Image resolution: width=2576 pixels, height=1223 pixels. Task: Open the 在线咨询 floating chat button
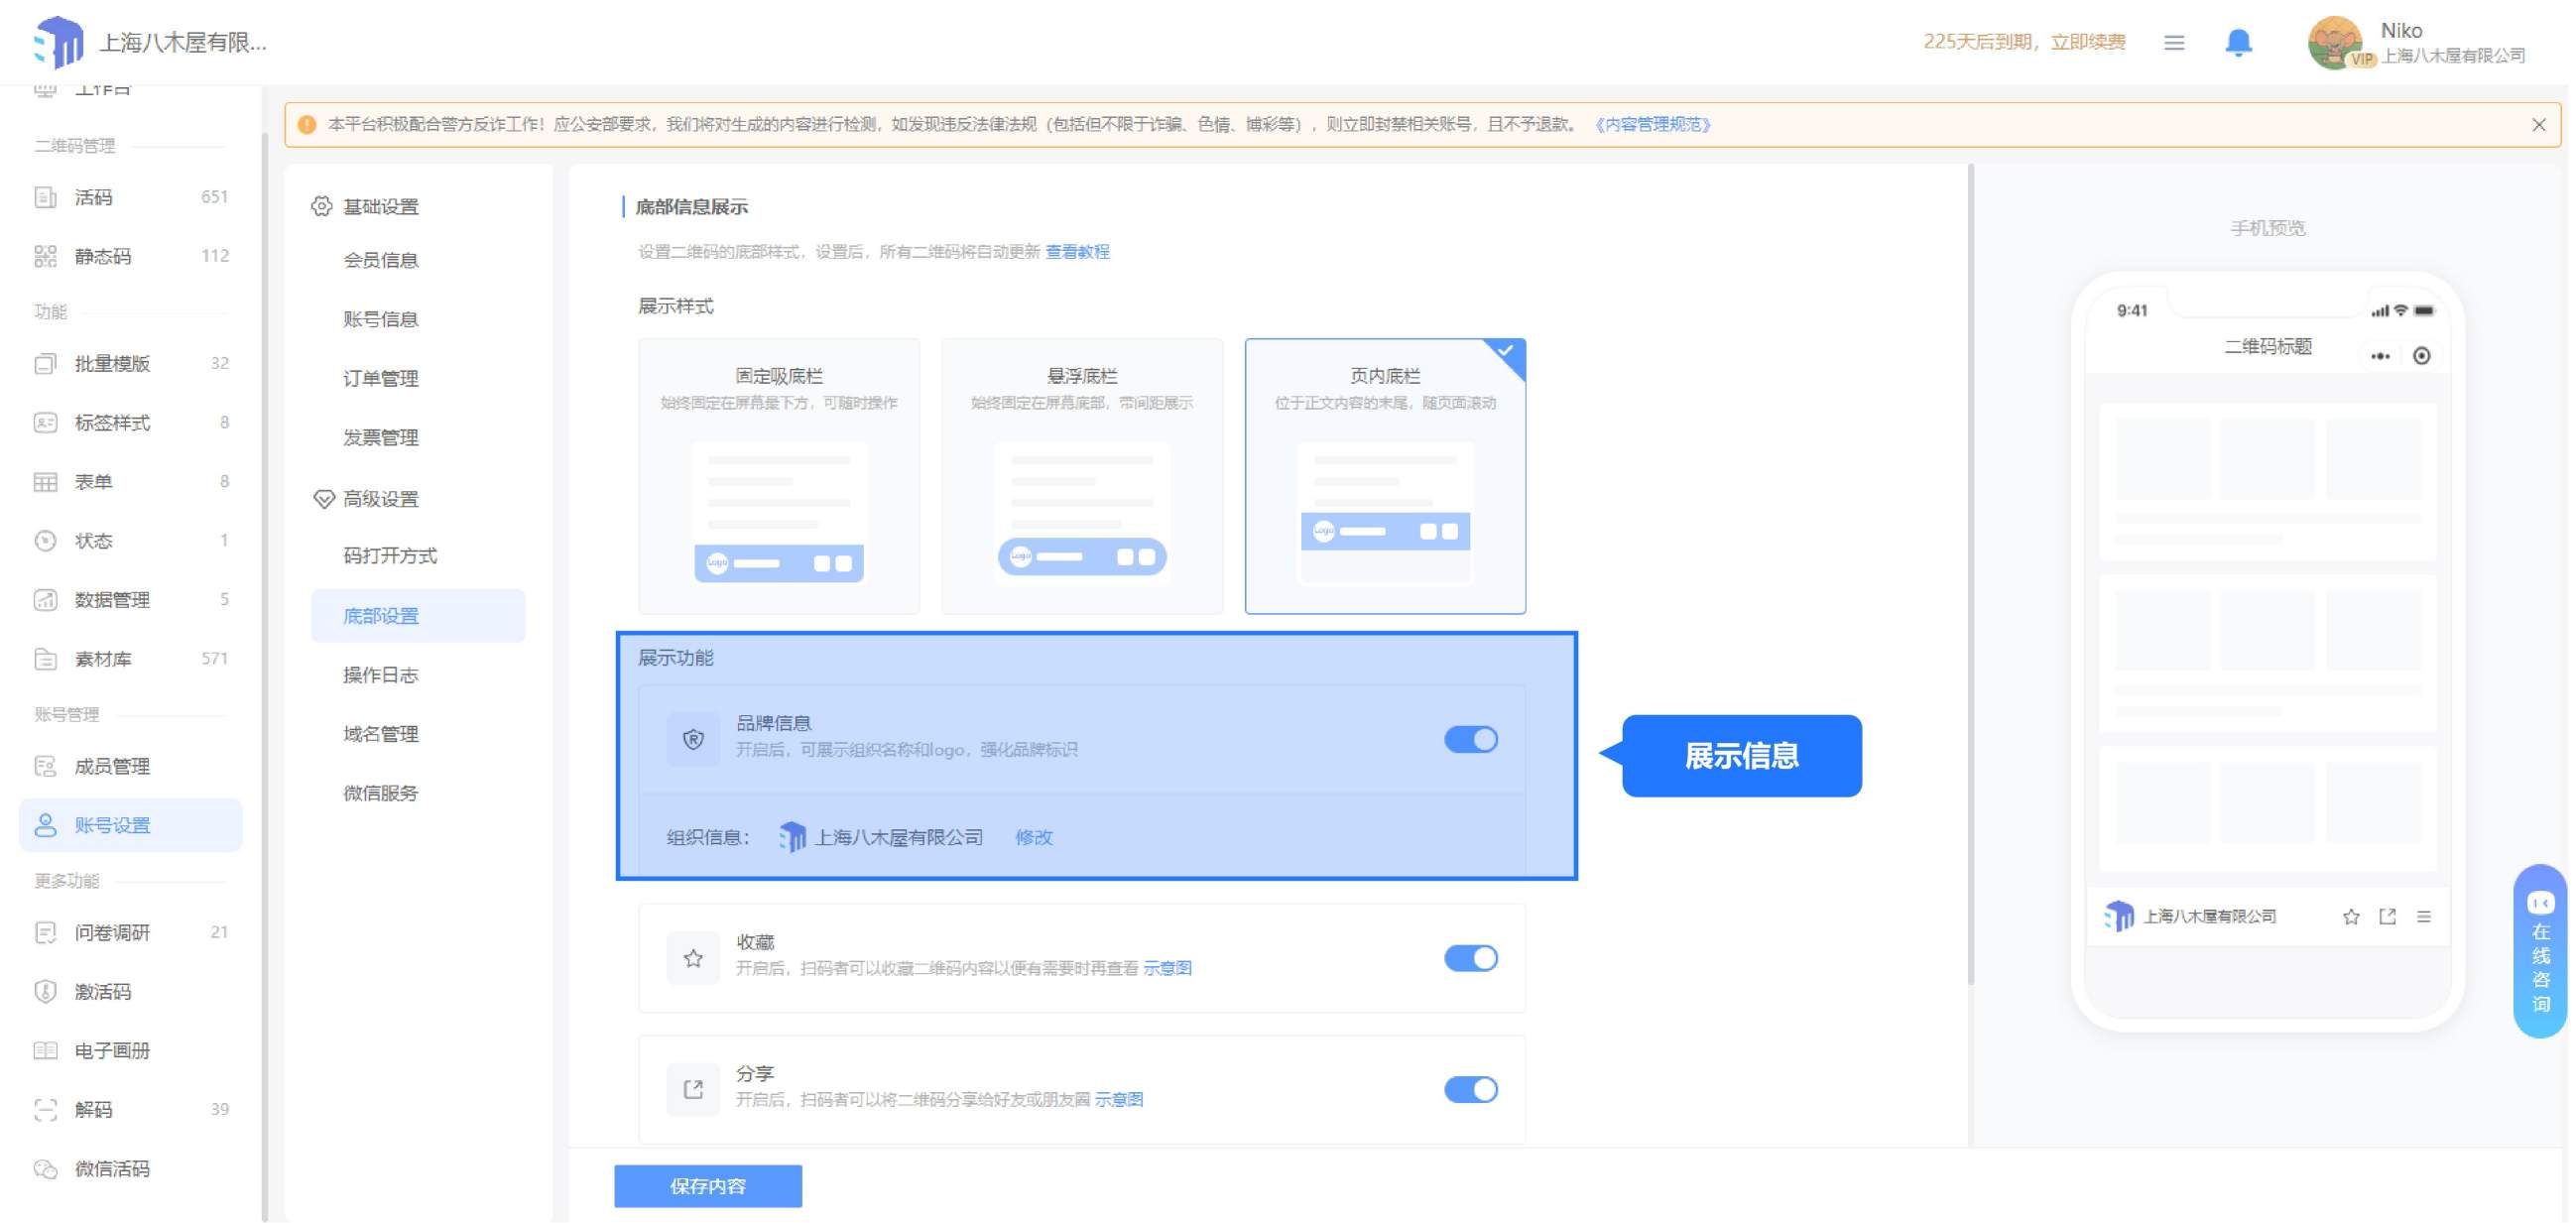coord(2540,951)
